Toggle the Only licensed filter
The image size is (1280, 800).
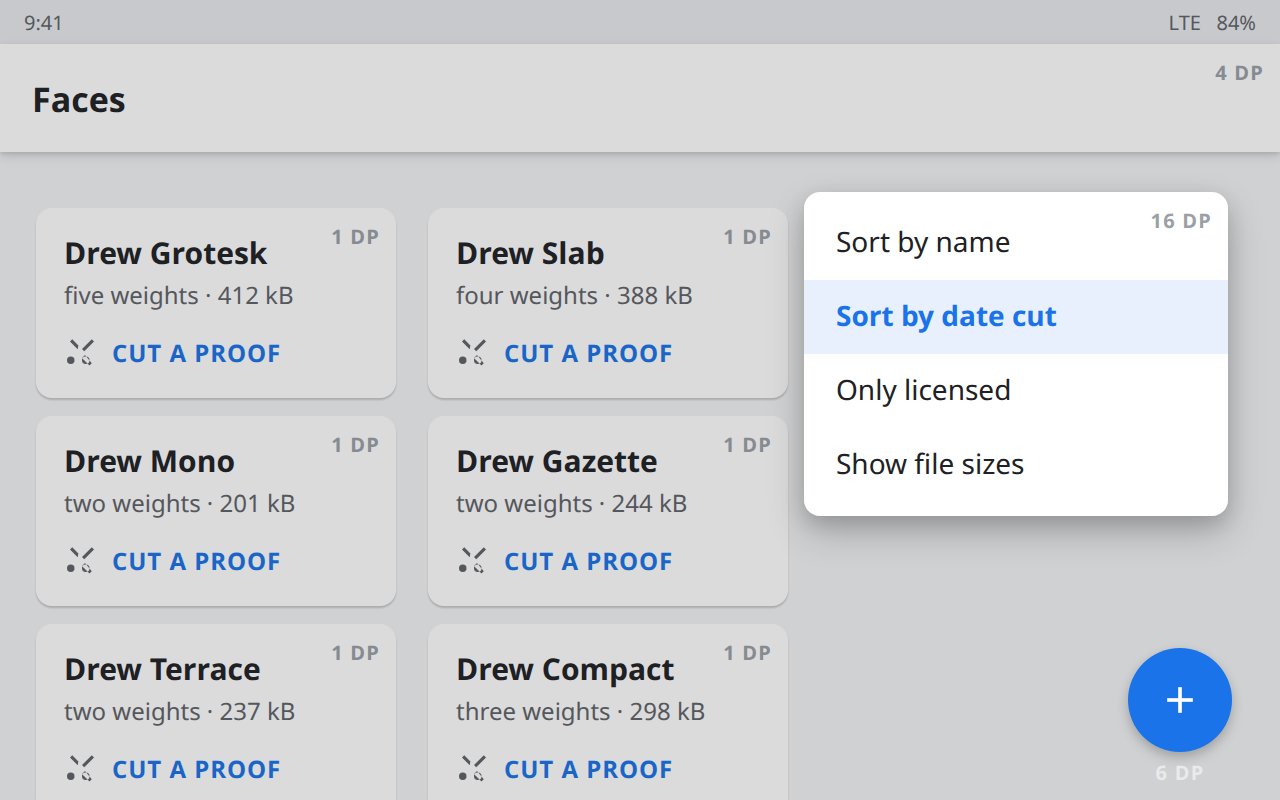[1016, 391]
